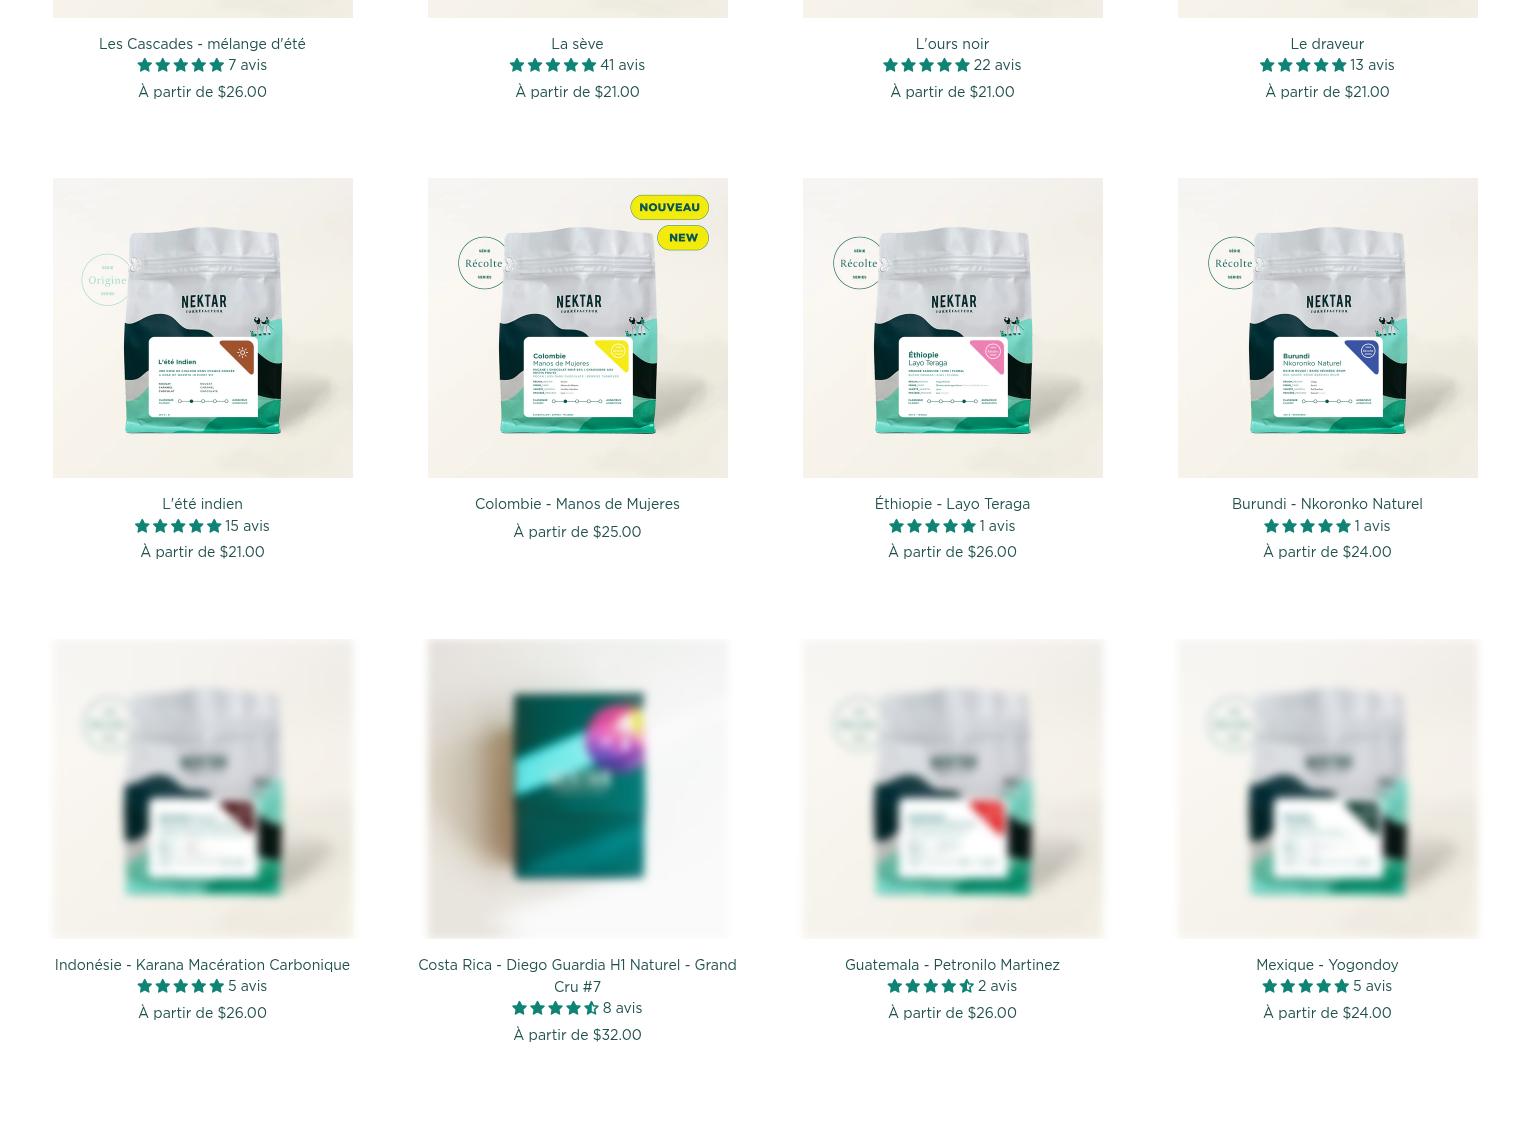Open Éthiopie - Layo Teraga product link
This screenshot has height=1129, width=1530.
click(x=952, y=504)
